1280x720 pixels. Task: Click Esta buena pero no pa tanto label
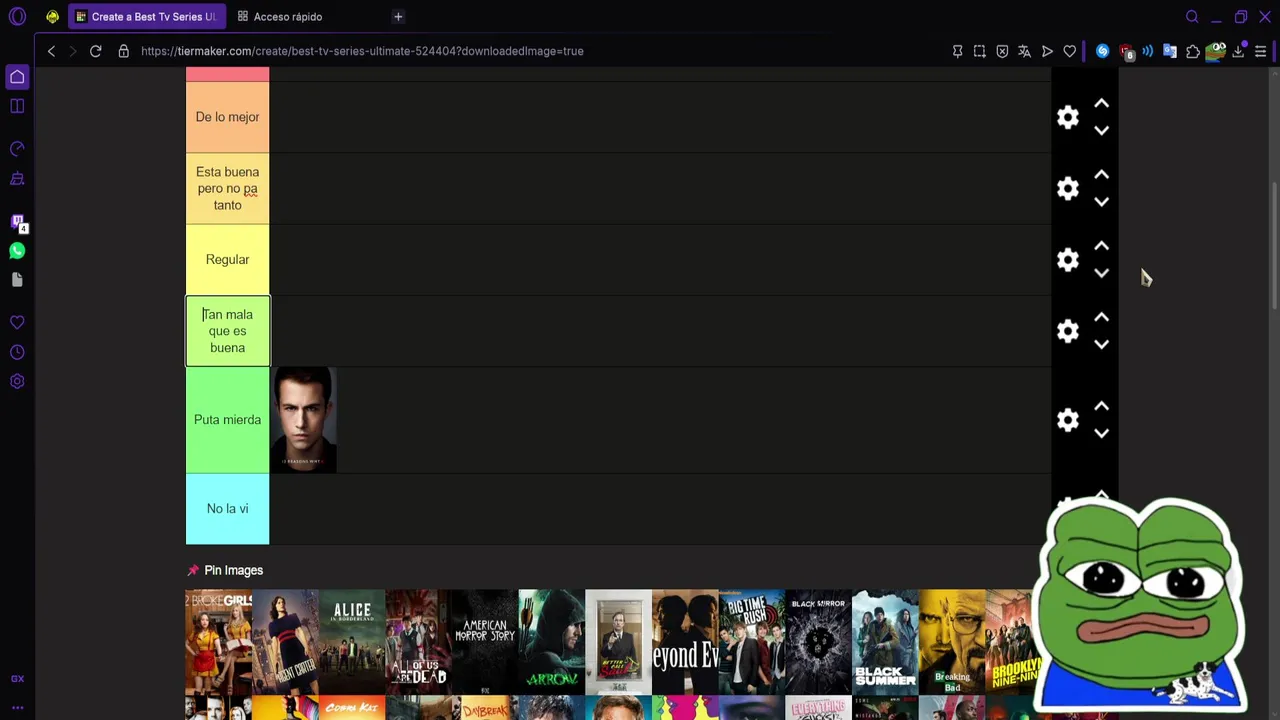click(227, 188)
